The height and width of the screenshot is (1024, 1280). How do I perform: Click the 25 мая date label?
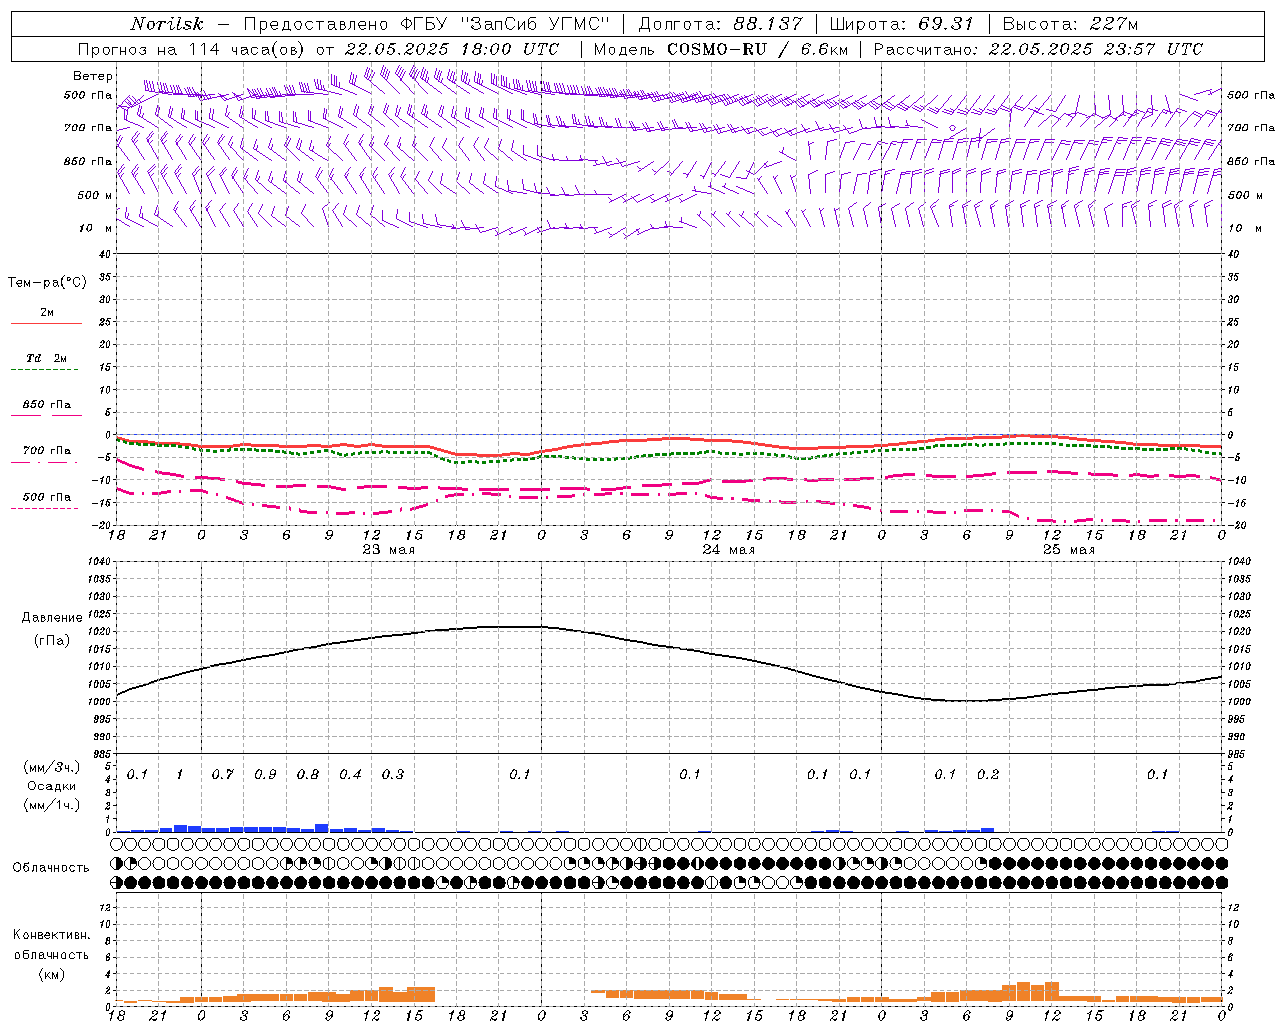[x=1069, y=550]
